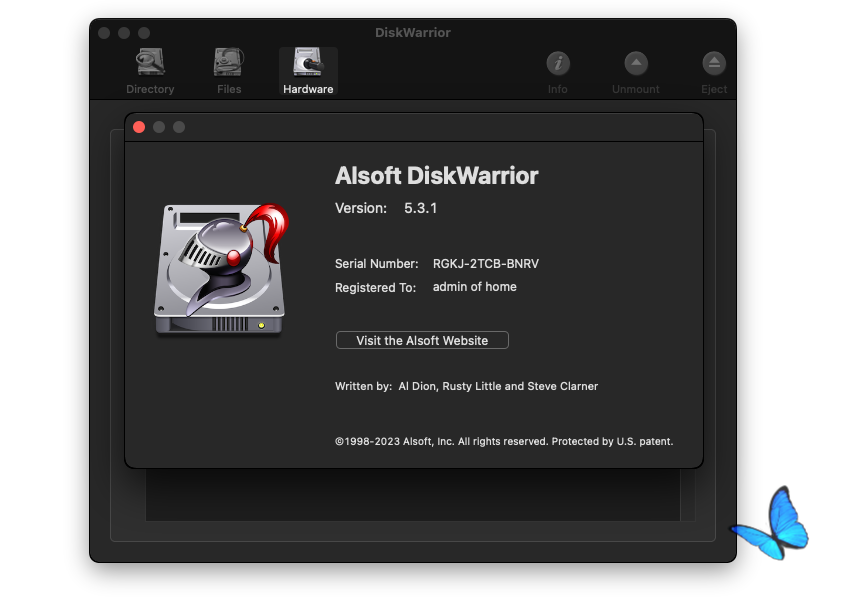The image size is (843, 597).
Task: Click the DiskWarrior main window title
Action: (413, 33)
